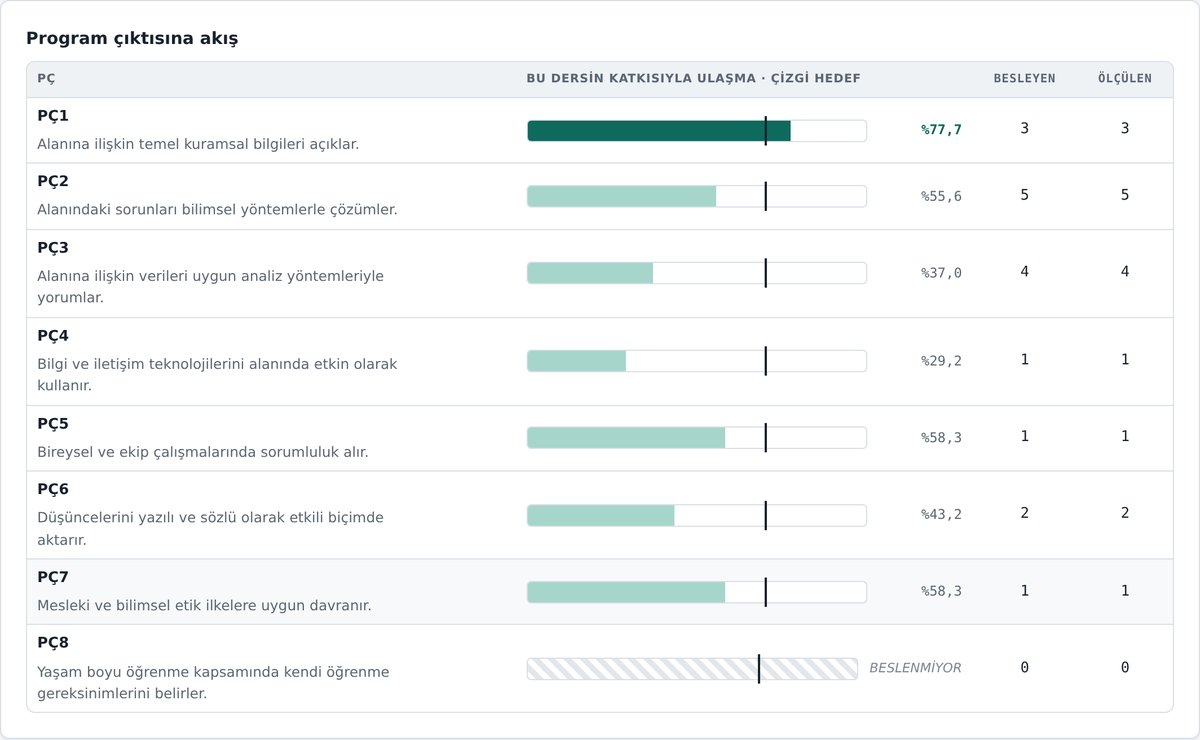Click the "BU DERSİN KATKISIYLA ULAŞMA · ÇİZGİ HEDEF" header

(x=694, y=79)
